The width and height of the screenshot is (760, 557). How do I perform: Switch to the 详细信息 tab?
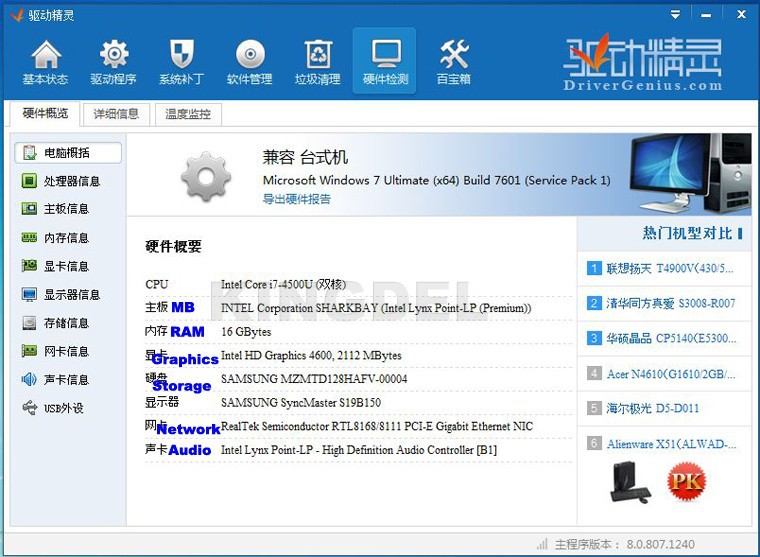click(116, 114)
